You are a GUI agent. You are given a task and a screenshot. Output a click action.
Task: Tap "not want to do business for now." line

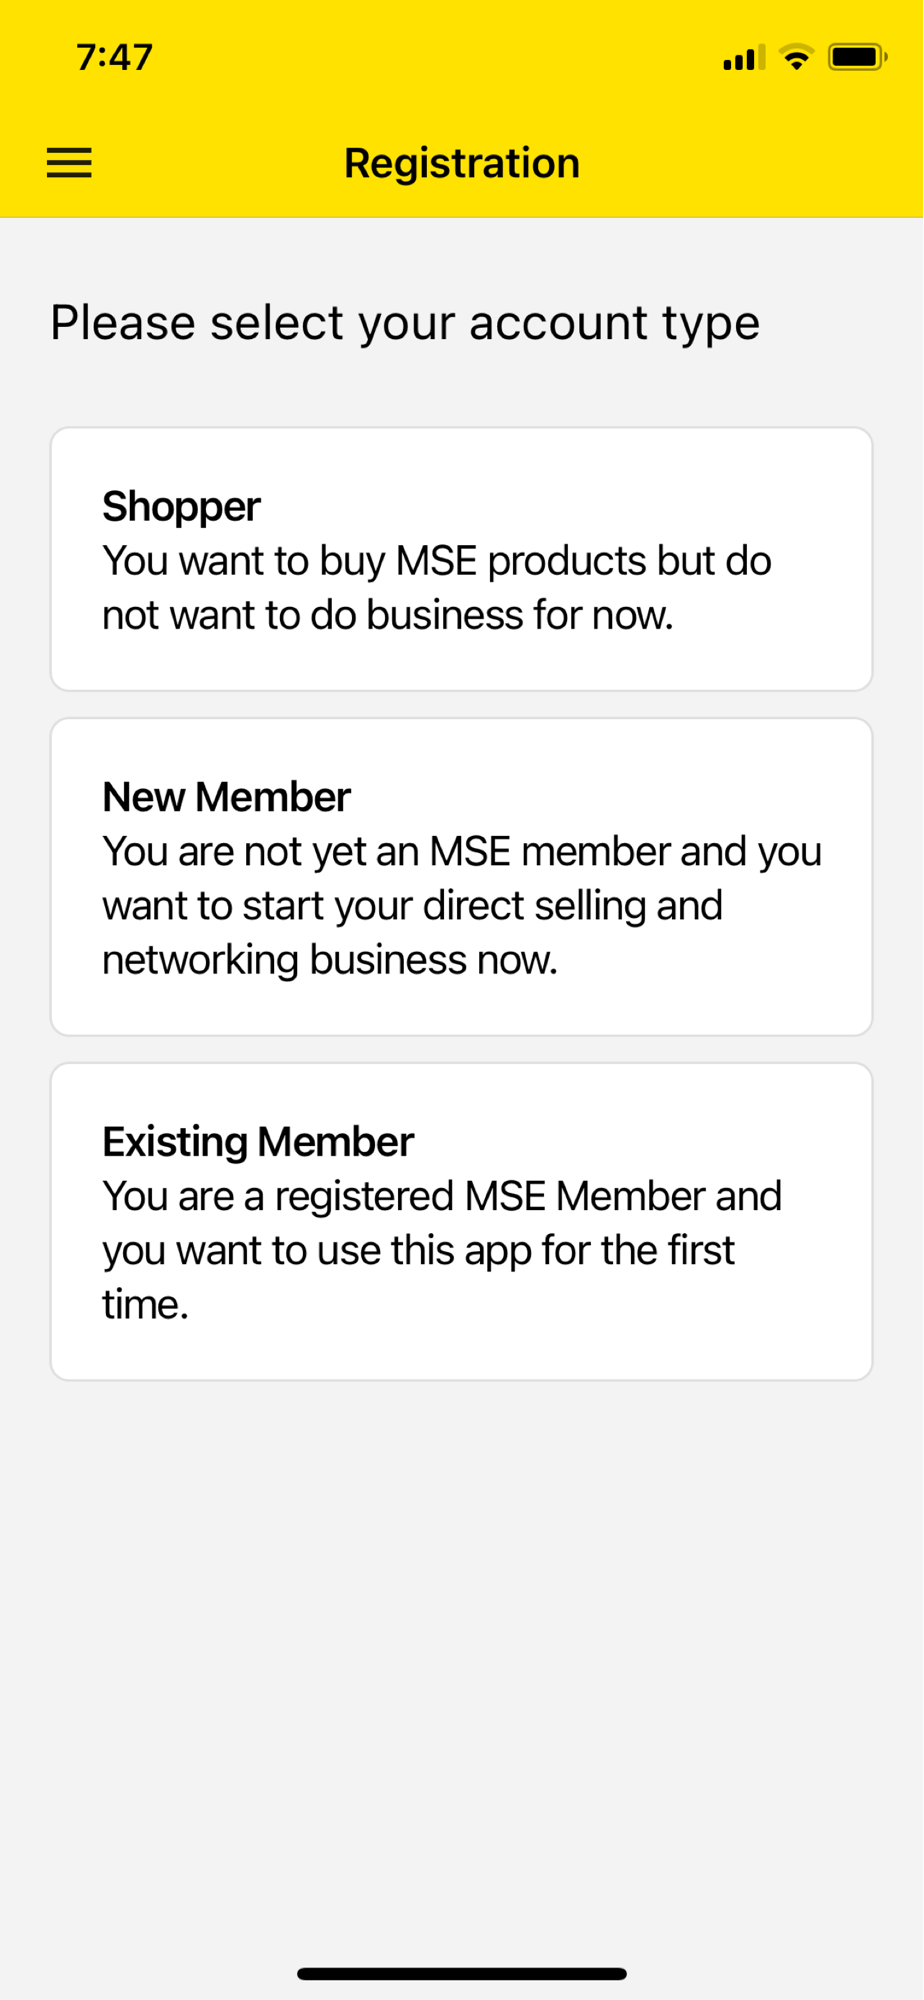point(388,615)
